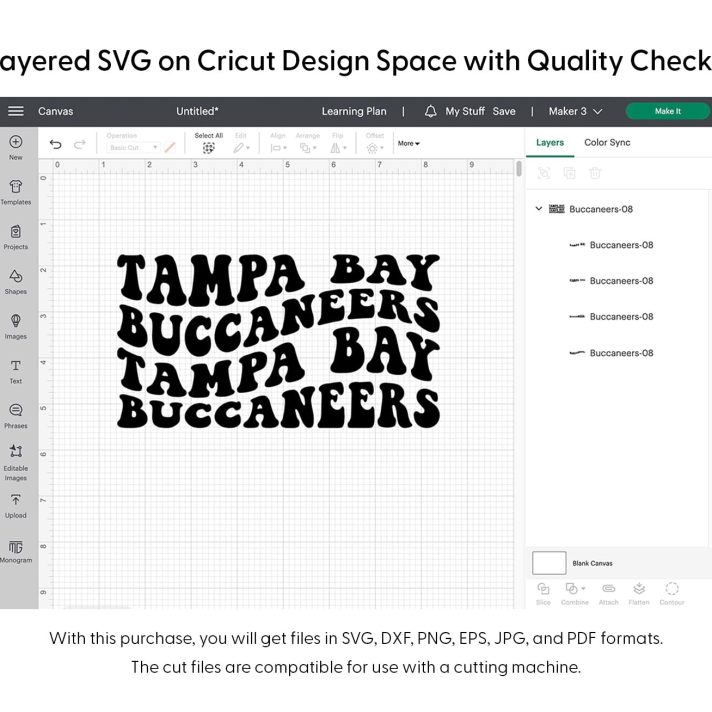Collapse the Buccaneers-08 layer group
The width and height of the screenshot is (712, 712).
pyautogui.click(x=539, y=209)
